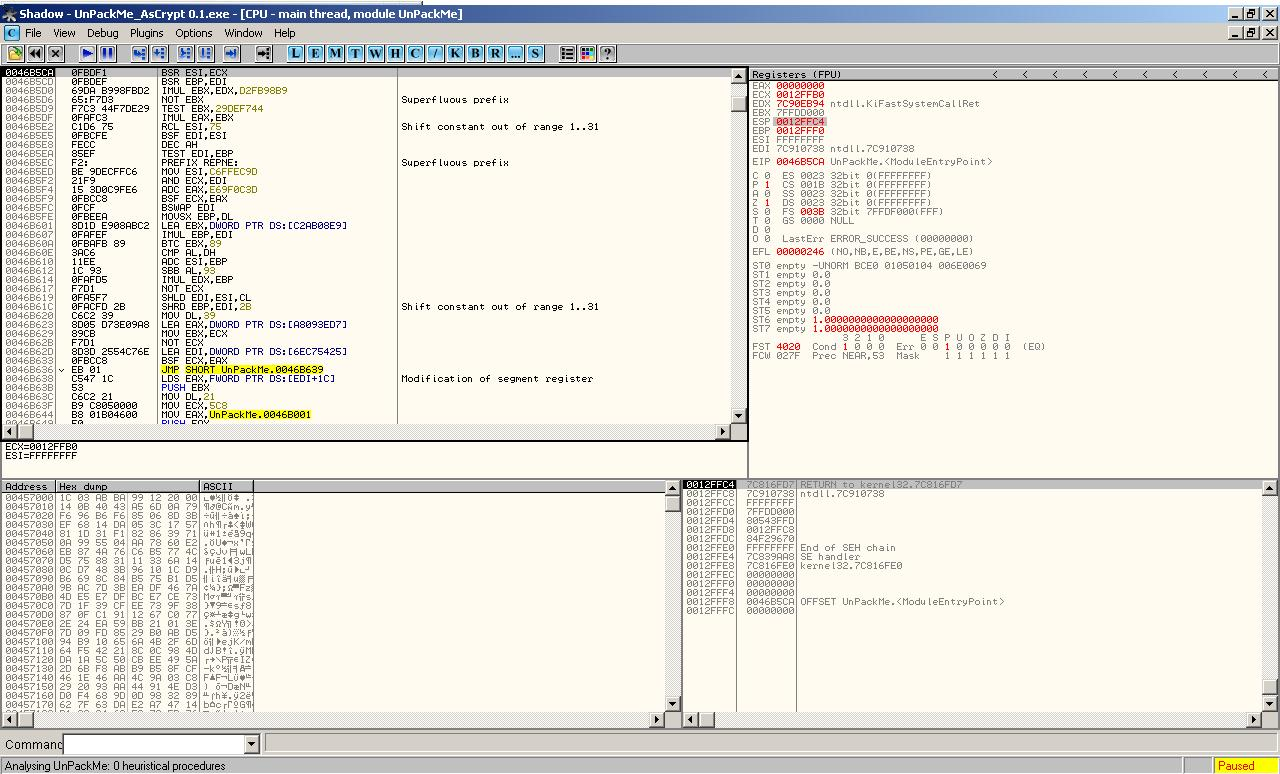
Task: Open the Debug menu
Action: coord(102,33)
